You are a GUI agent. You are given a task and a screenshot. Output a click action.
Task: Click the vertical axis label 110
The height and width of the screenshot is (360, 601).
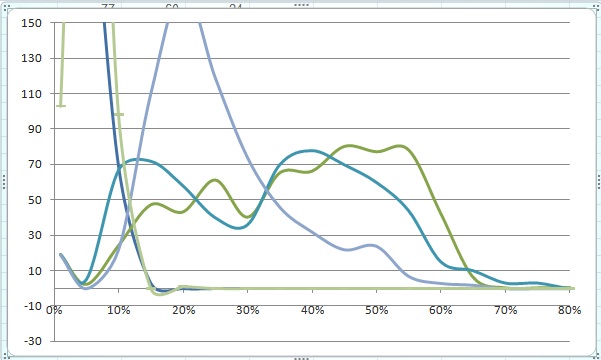click(31, 94)
